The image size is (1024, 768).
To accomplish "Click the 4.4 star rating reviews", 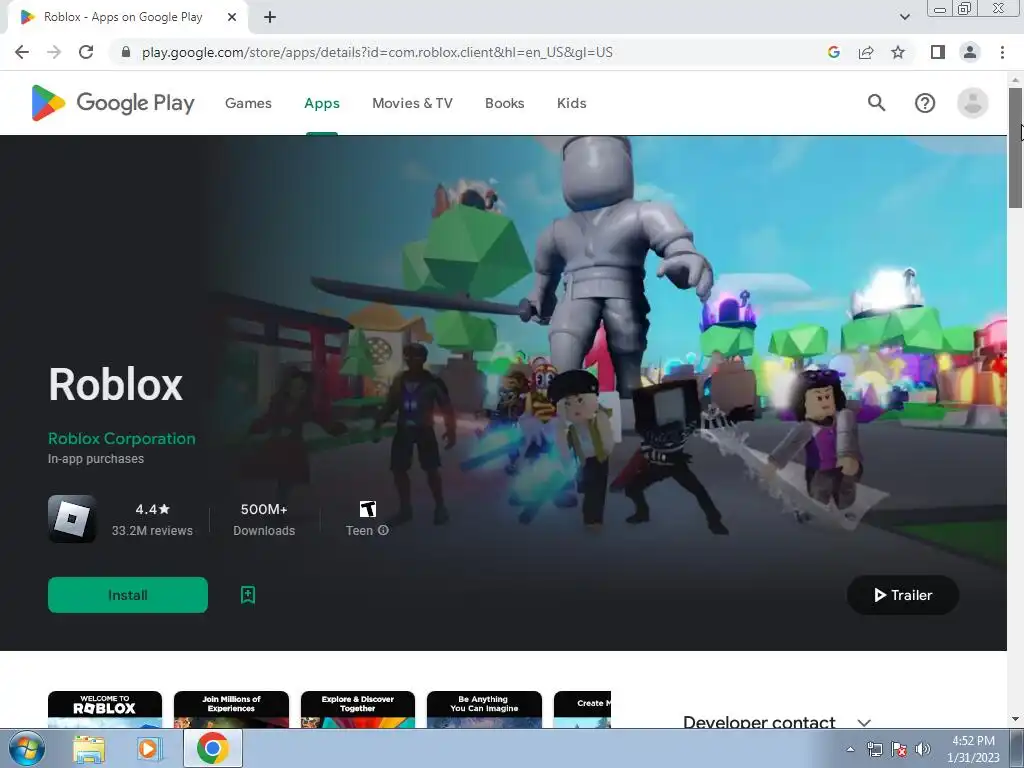I will point(152,519).
